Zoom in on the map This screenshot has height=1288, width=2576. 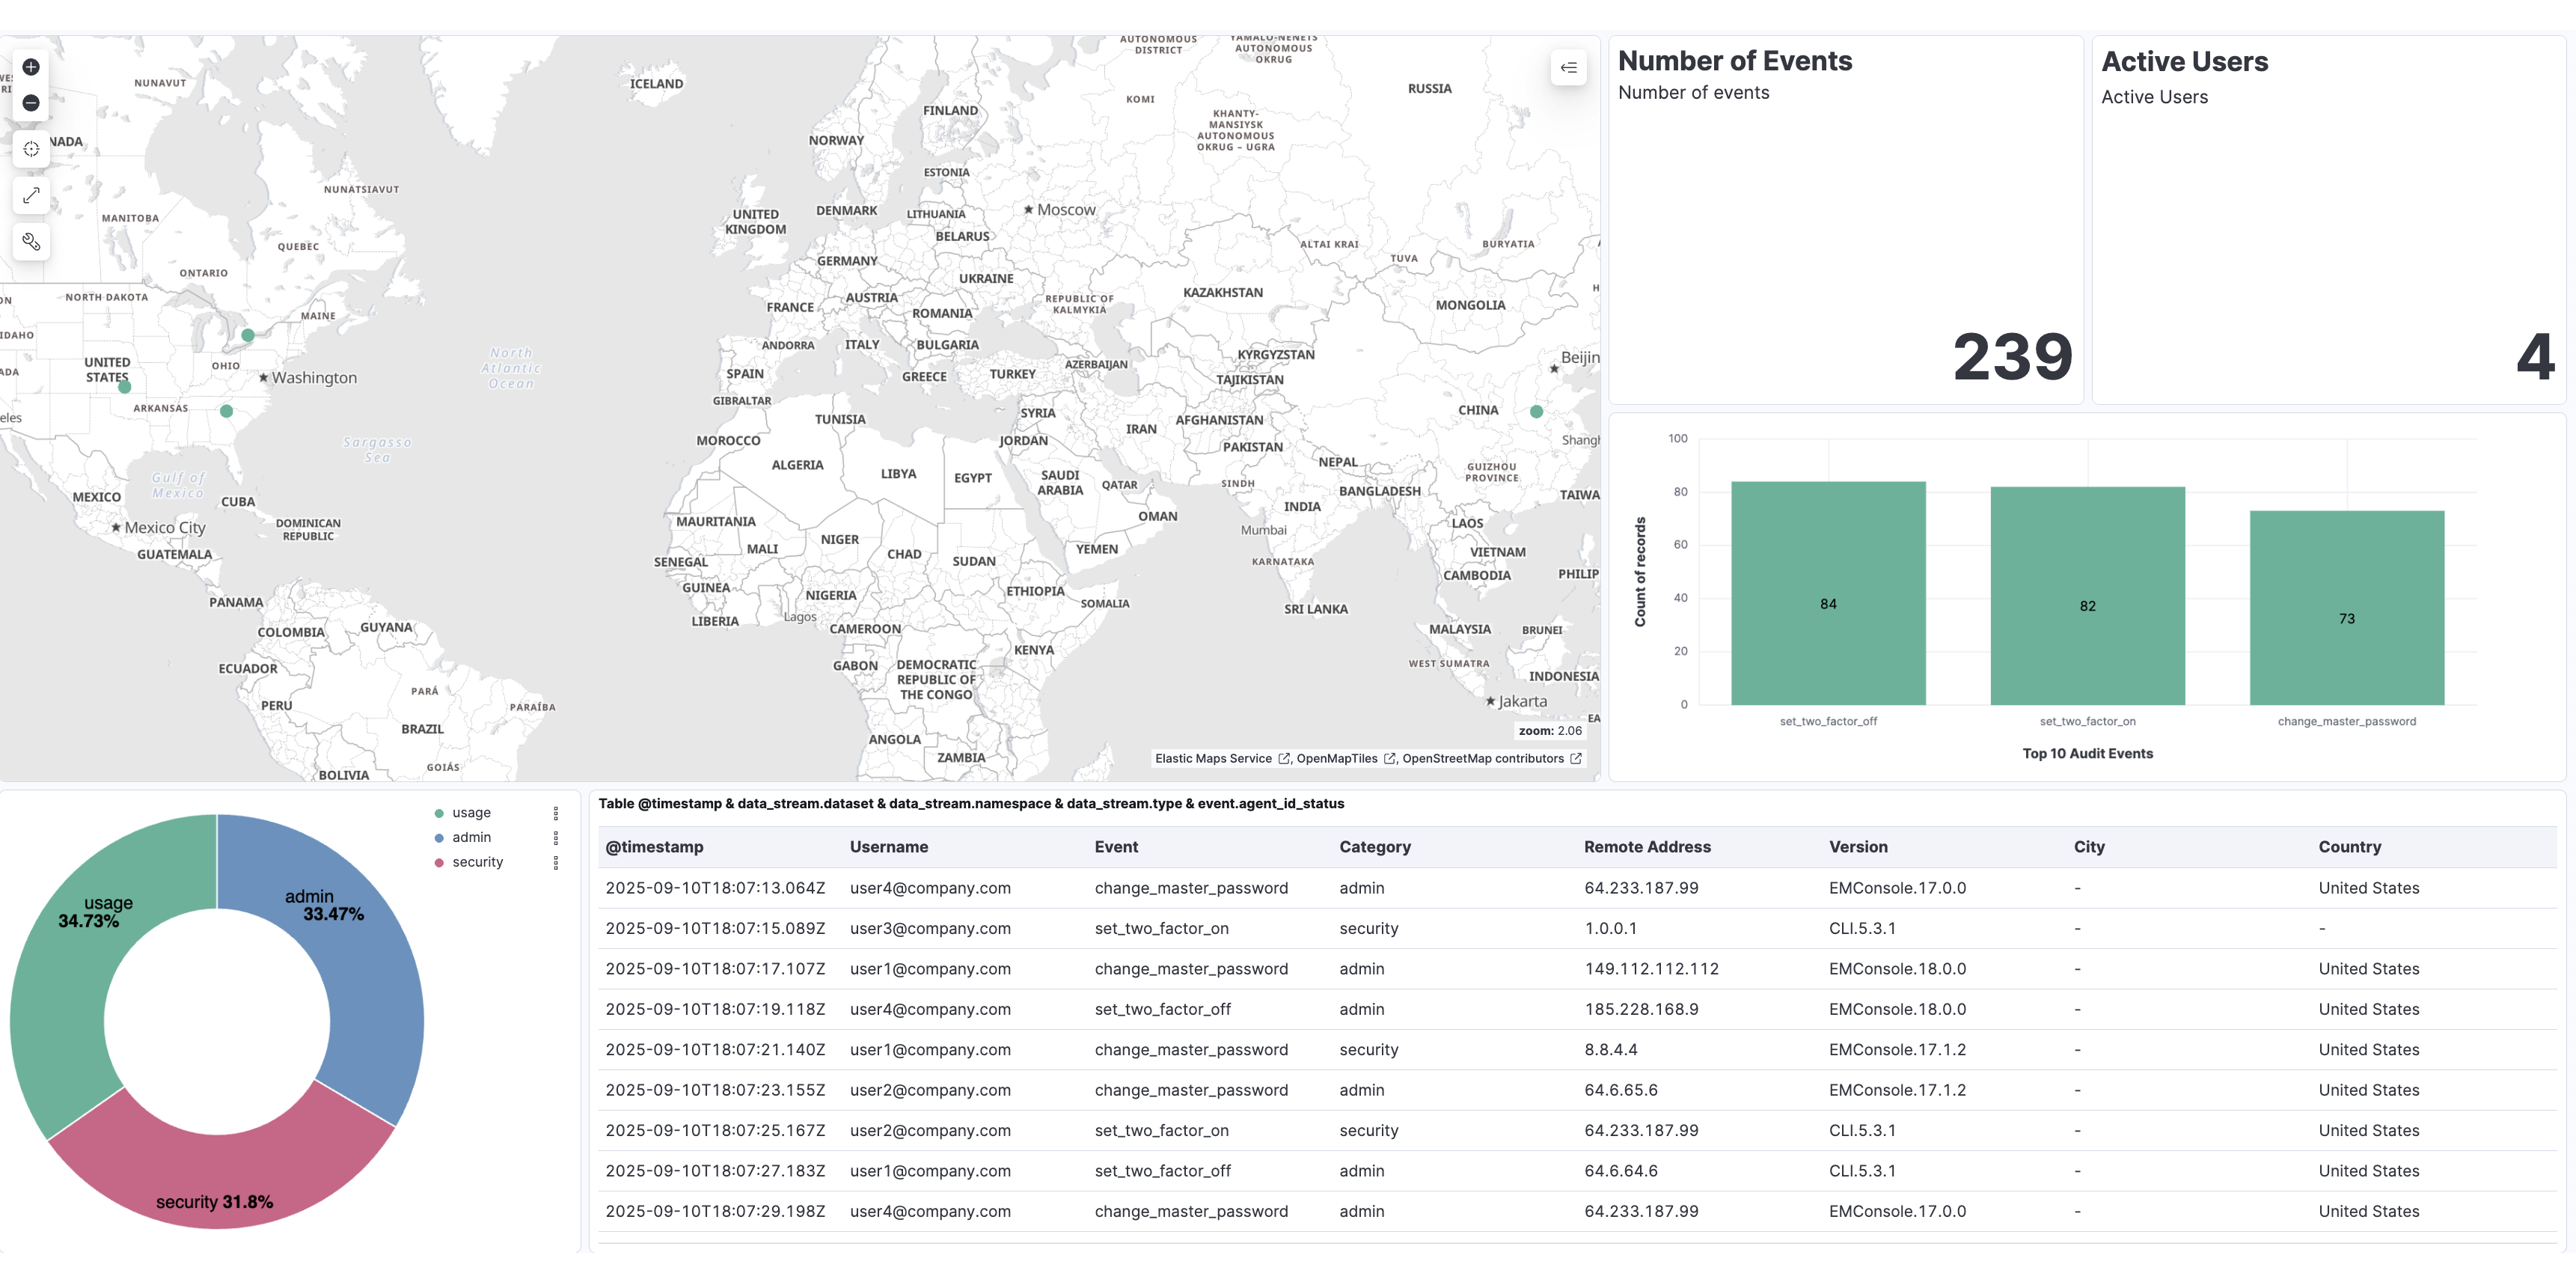click(31, 67)
